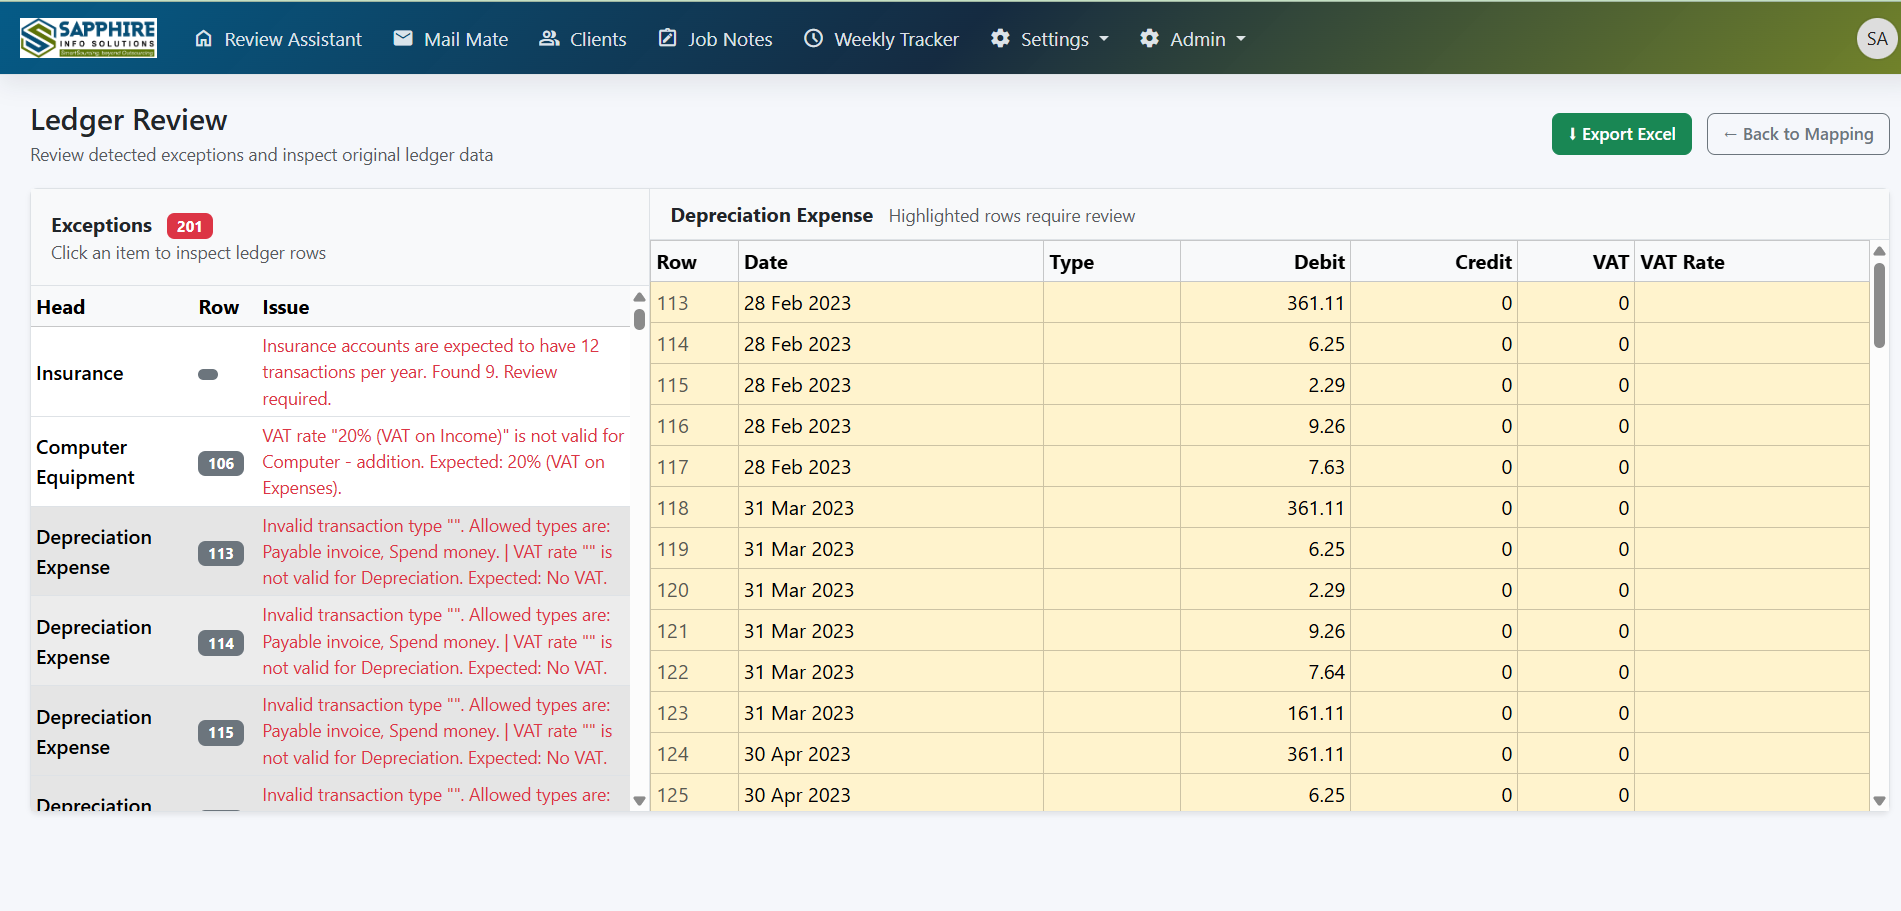Go to Mail Mate

coord(451,39)
